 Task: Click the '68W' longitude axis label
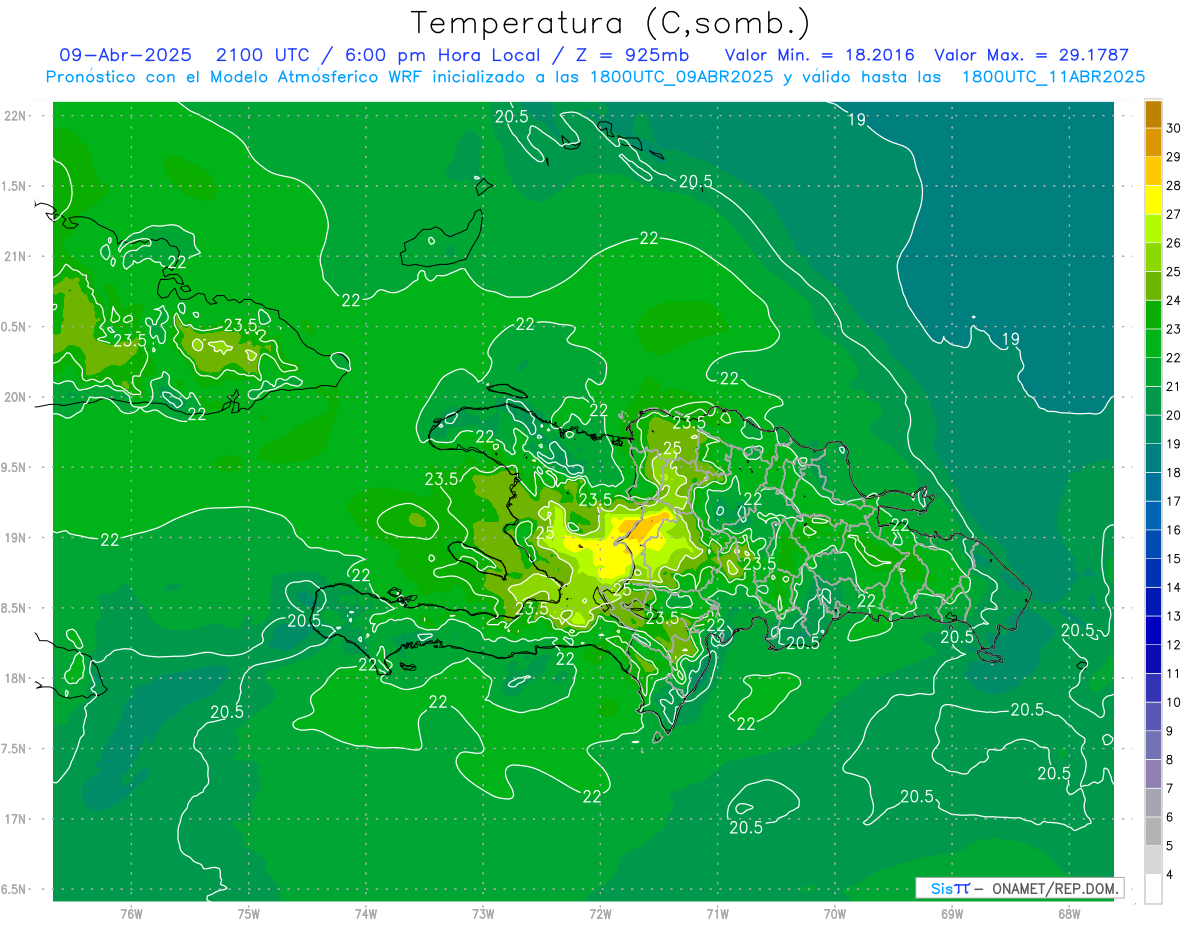(x=1068, y=913)
